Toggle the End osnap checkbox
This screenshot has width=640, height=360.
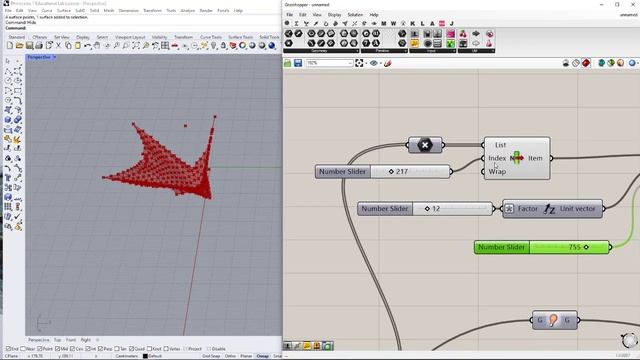(8, 349)
